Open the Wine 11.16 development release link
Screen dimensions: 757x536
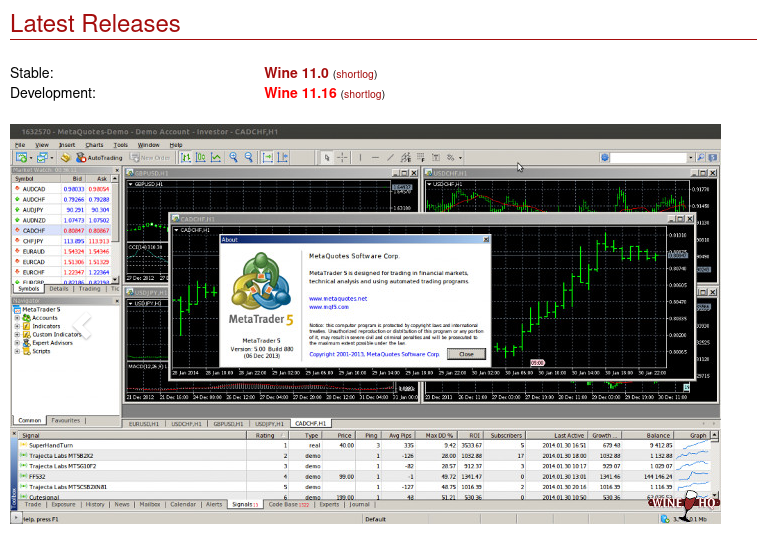300,93
